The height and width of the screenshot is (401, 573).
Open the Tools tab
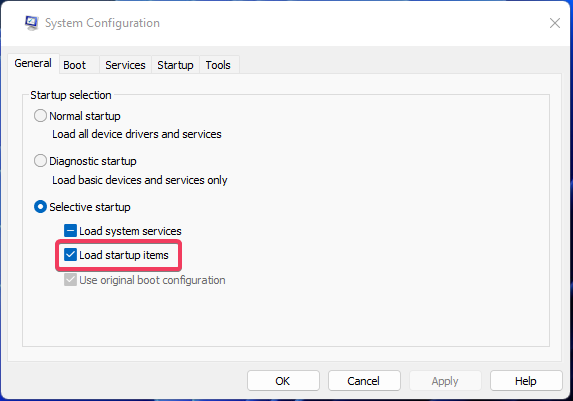pos(218,65)
